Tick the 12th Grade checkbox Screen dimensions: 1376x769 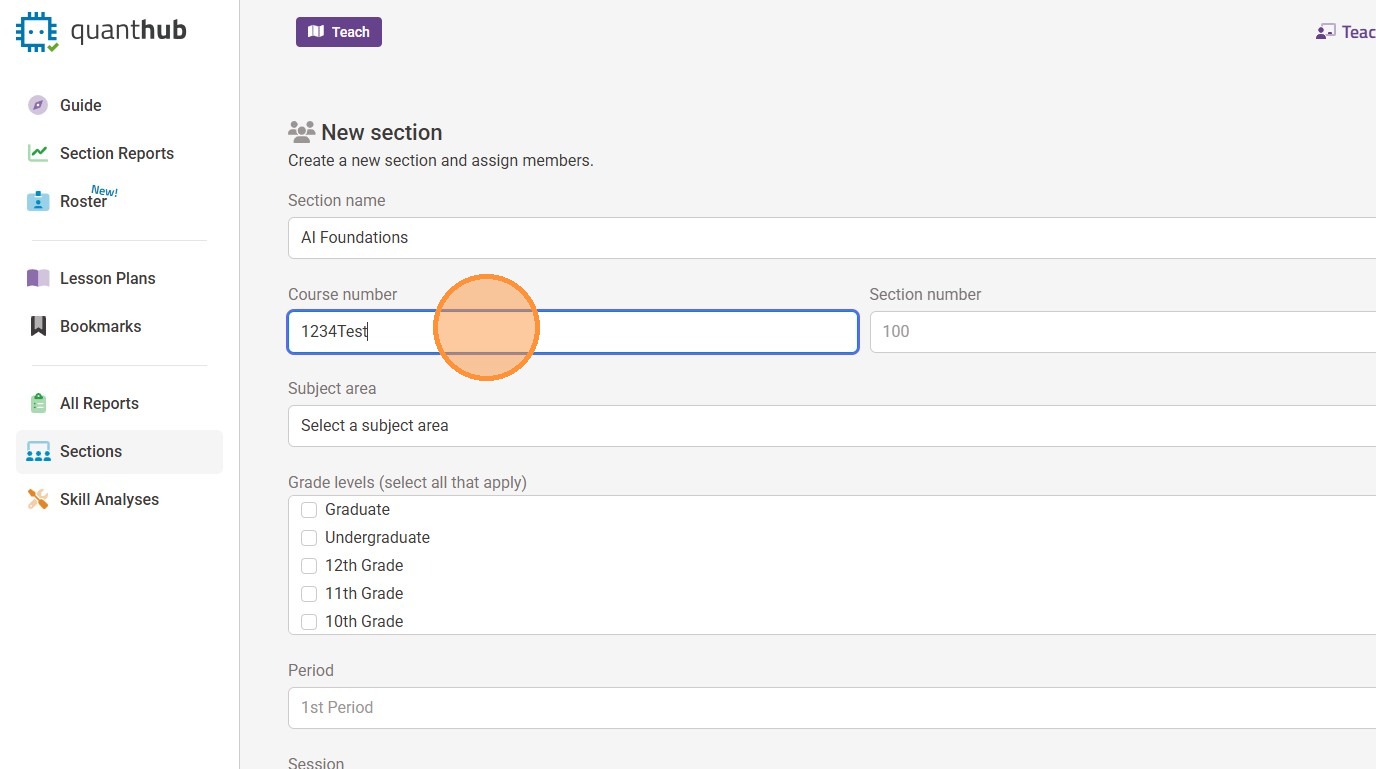[309, 566]
